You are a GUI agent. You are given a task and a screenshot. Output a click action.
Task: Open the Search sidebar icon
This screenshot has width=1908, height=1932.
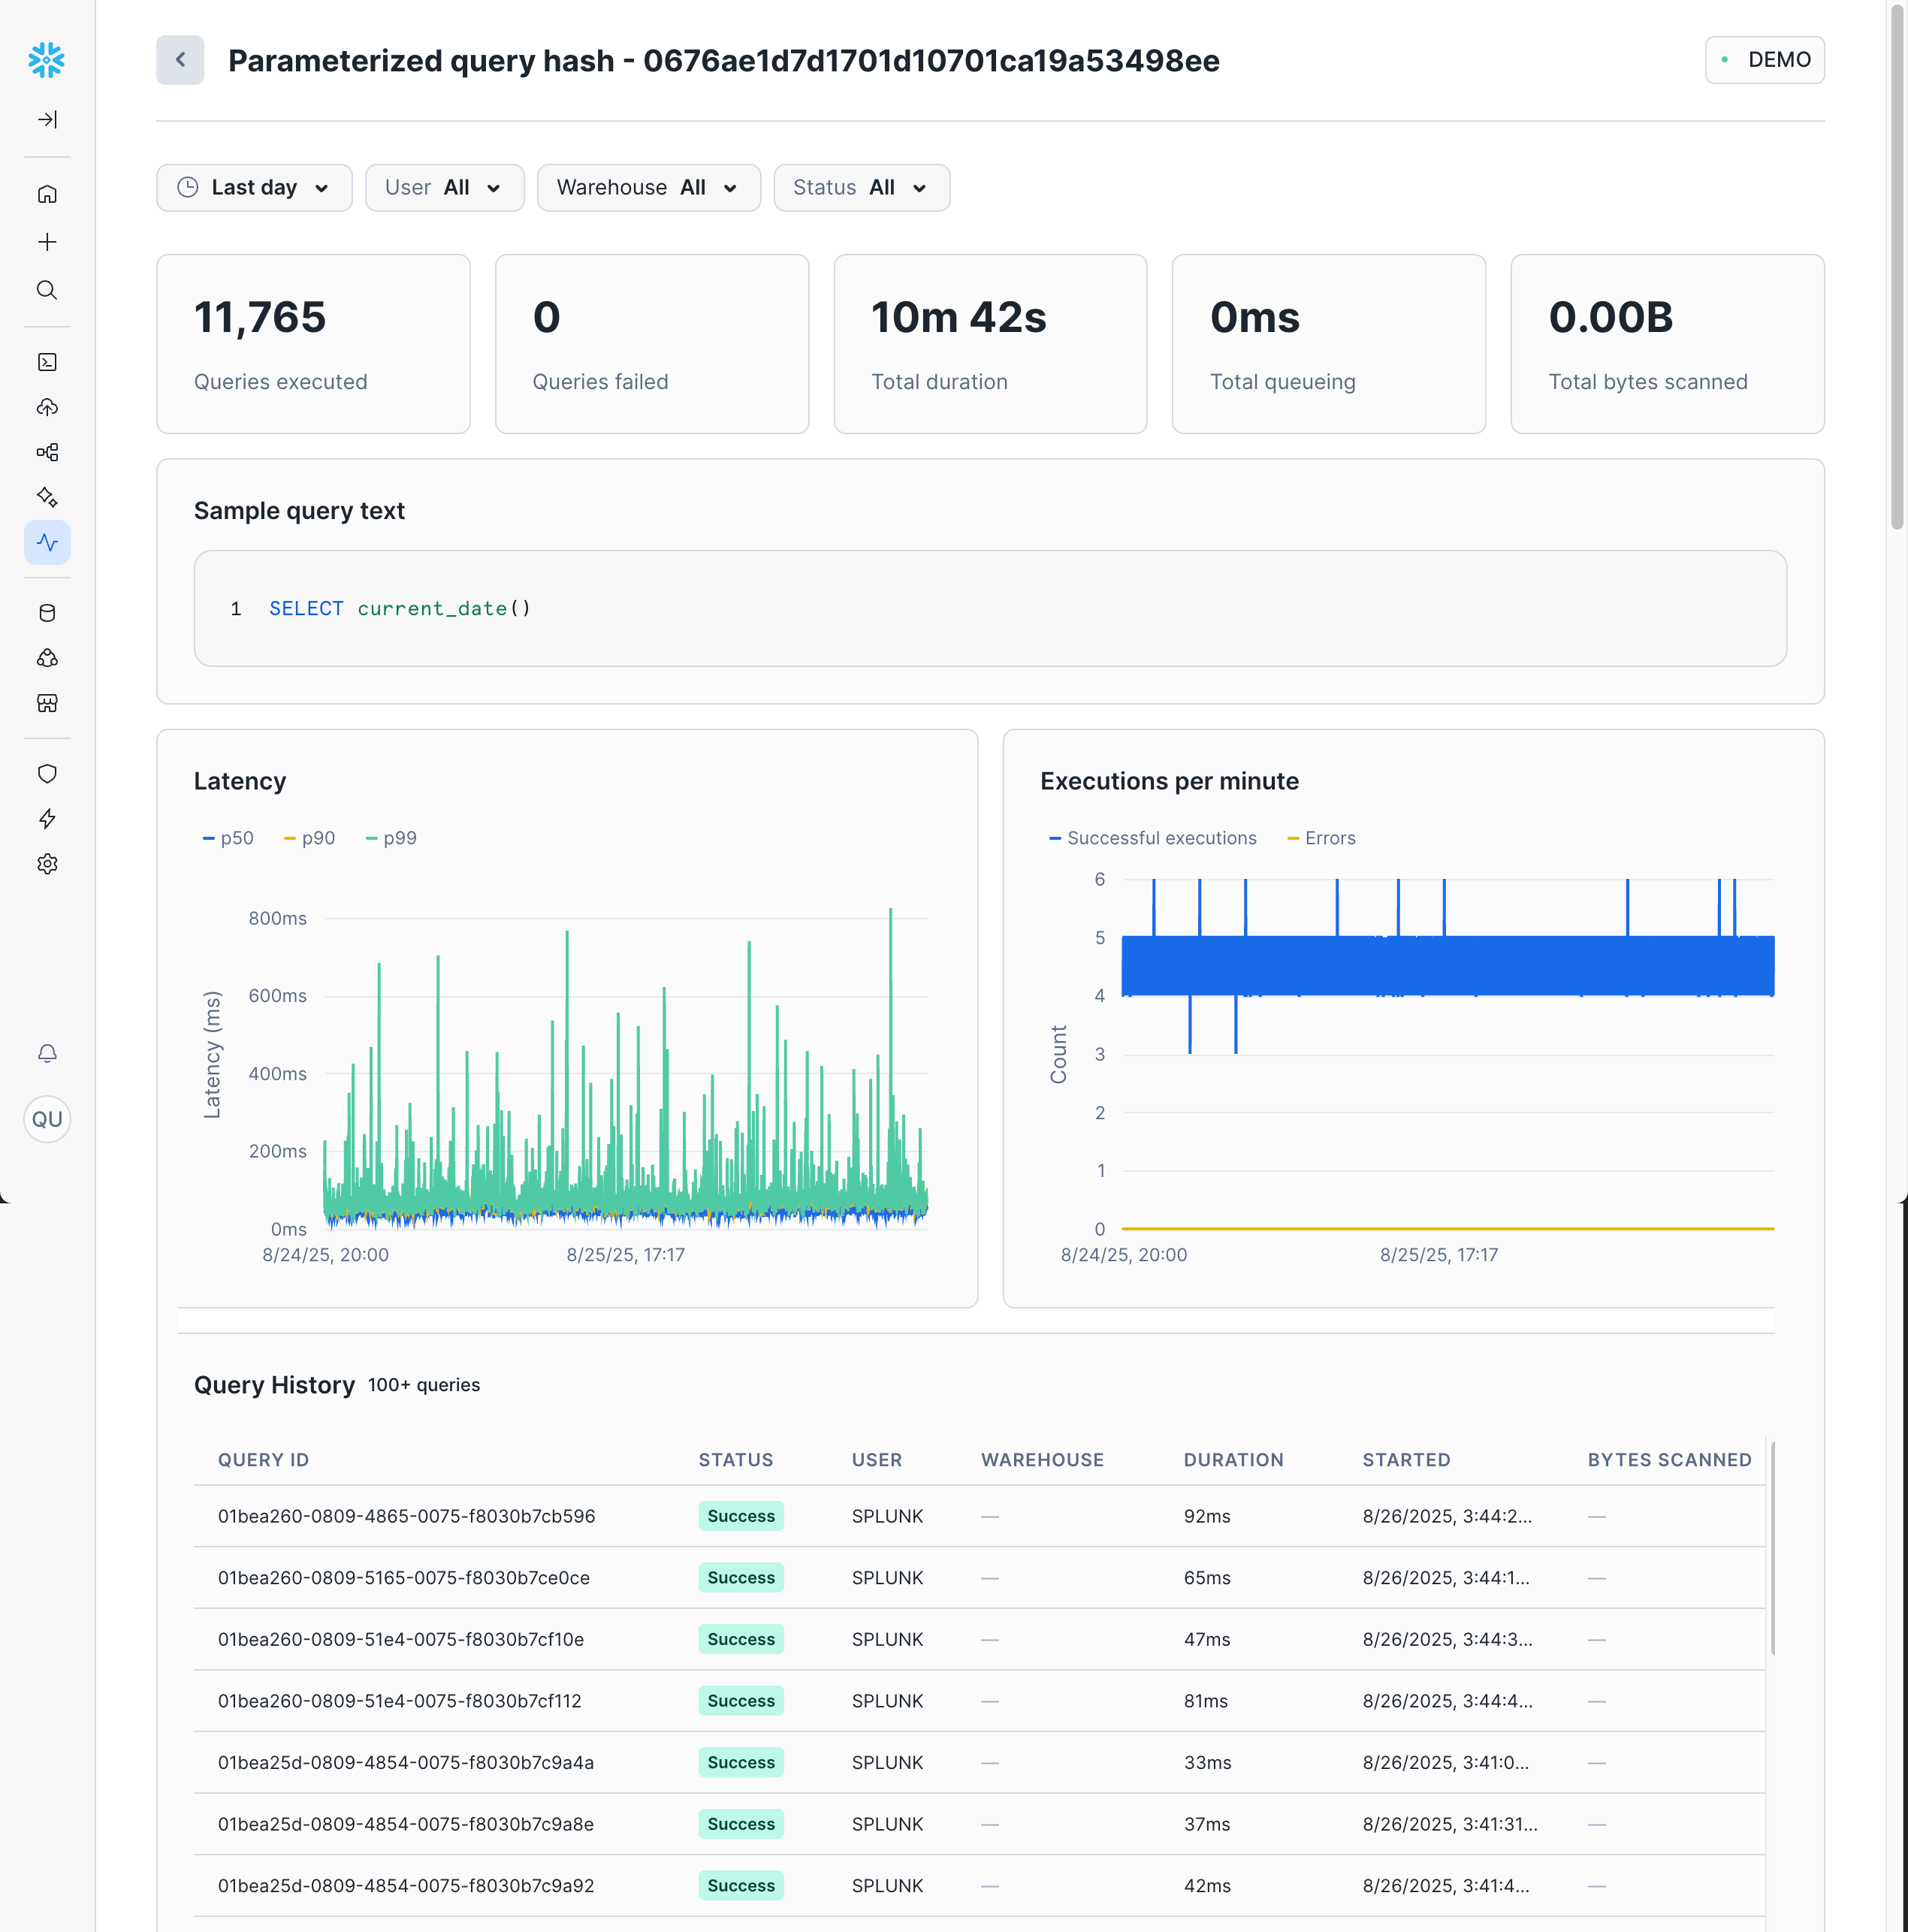[x=47, y=290]
